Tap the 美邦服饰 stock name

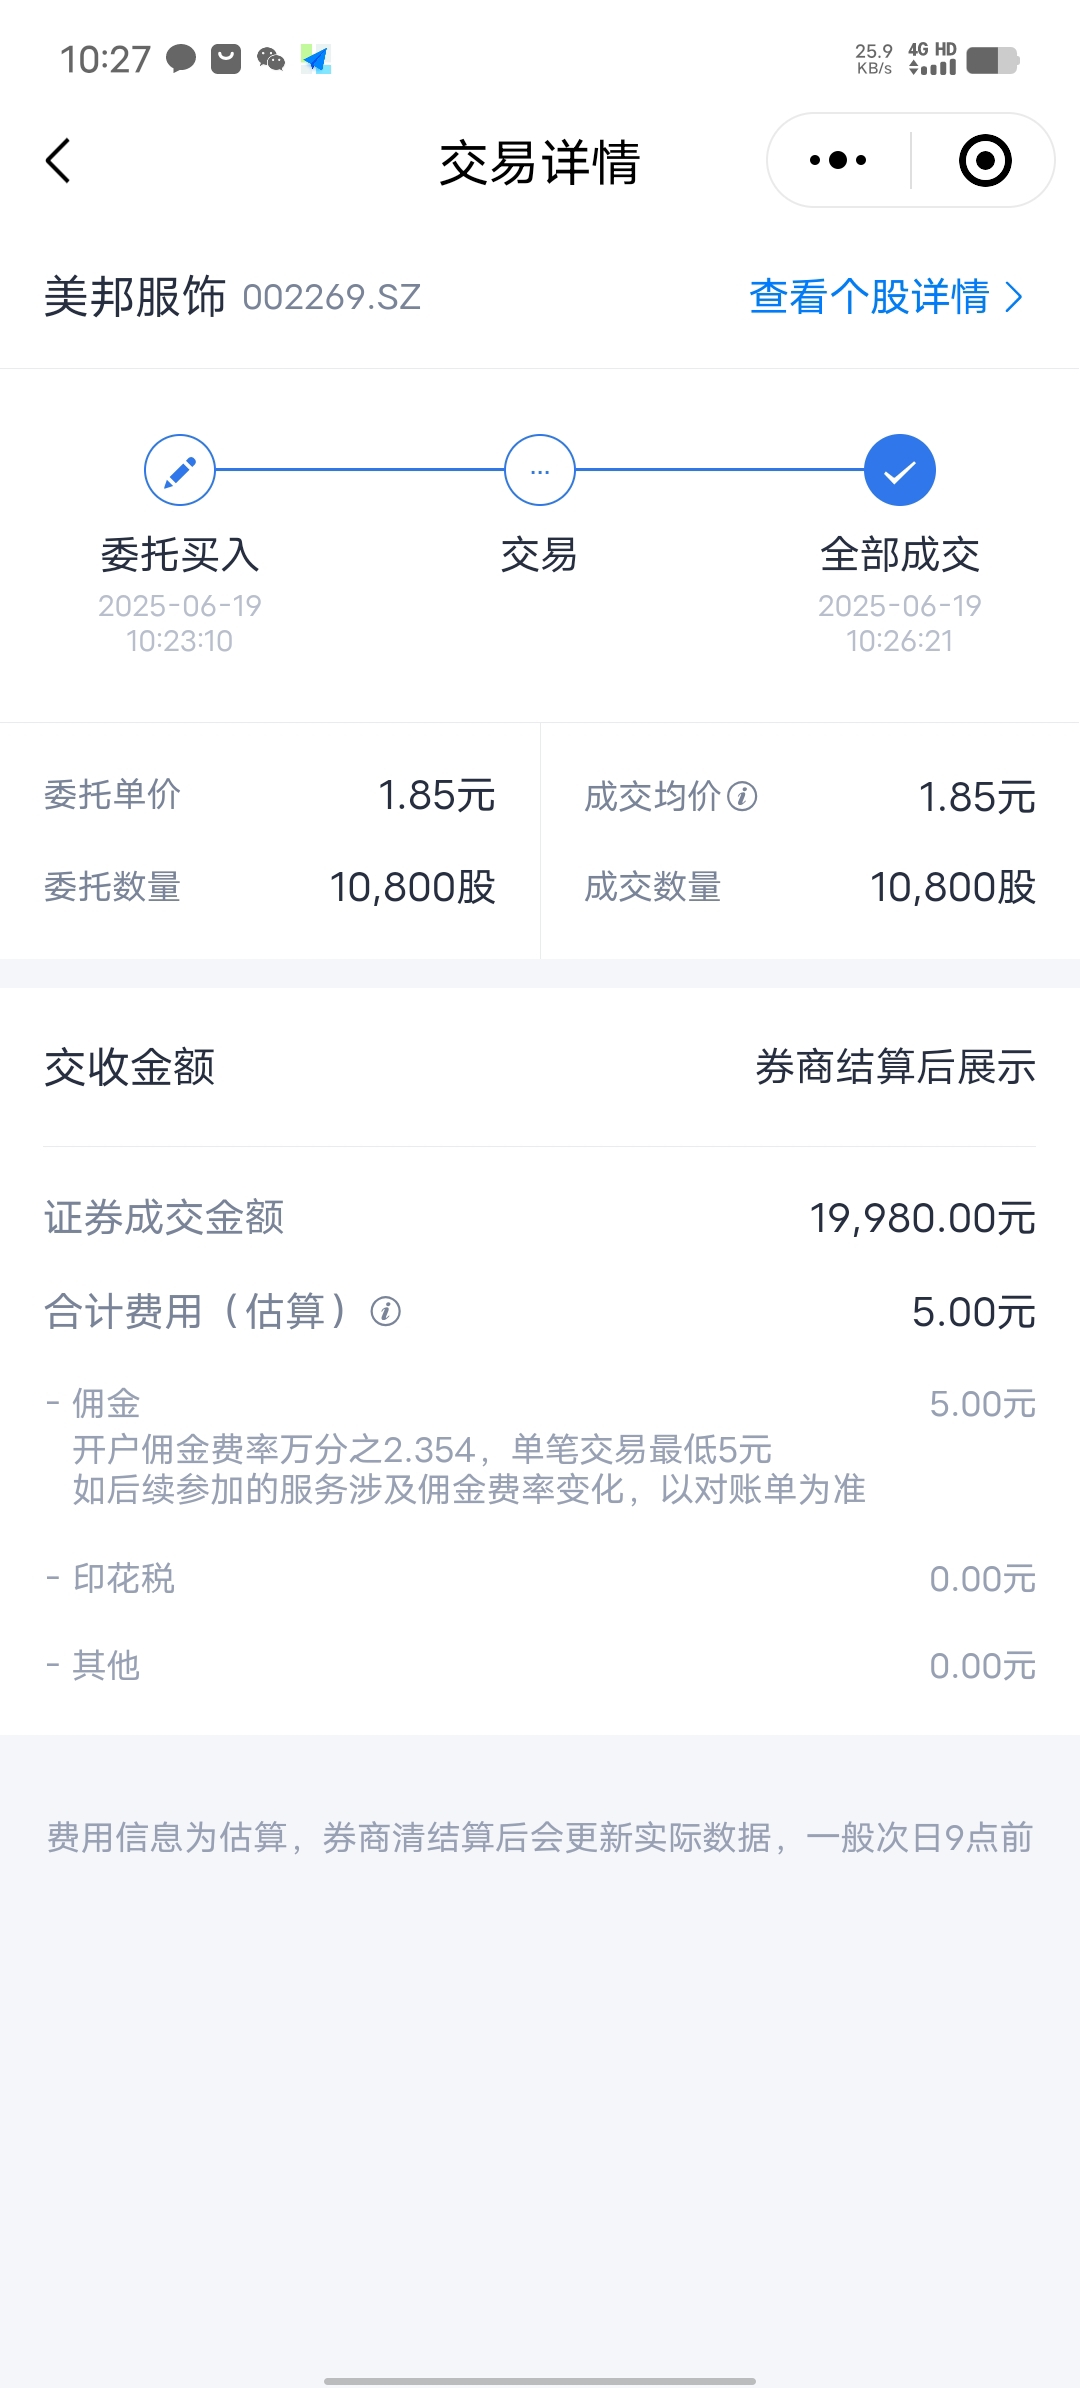135,297
